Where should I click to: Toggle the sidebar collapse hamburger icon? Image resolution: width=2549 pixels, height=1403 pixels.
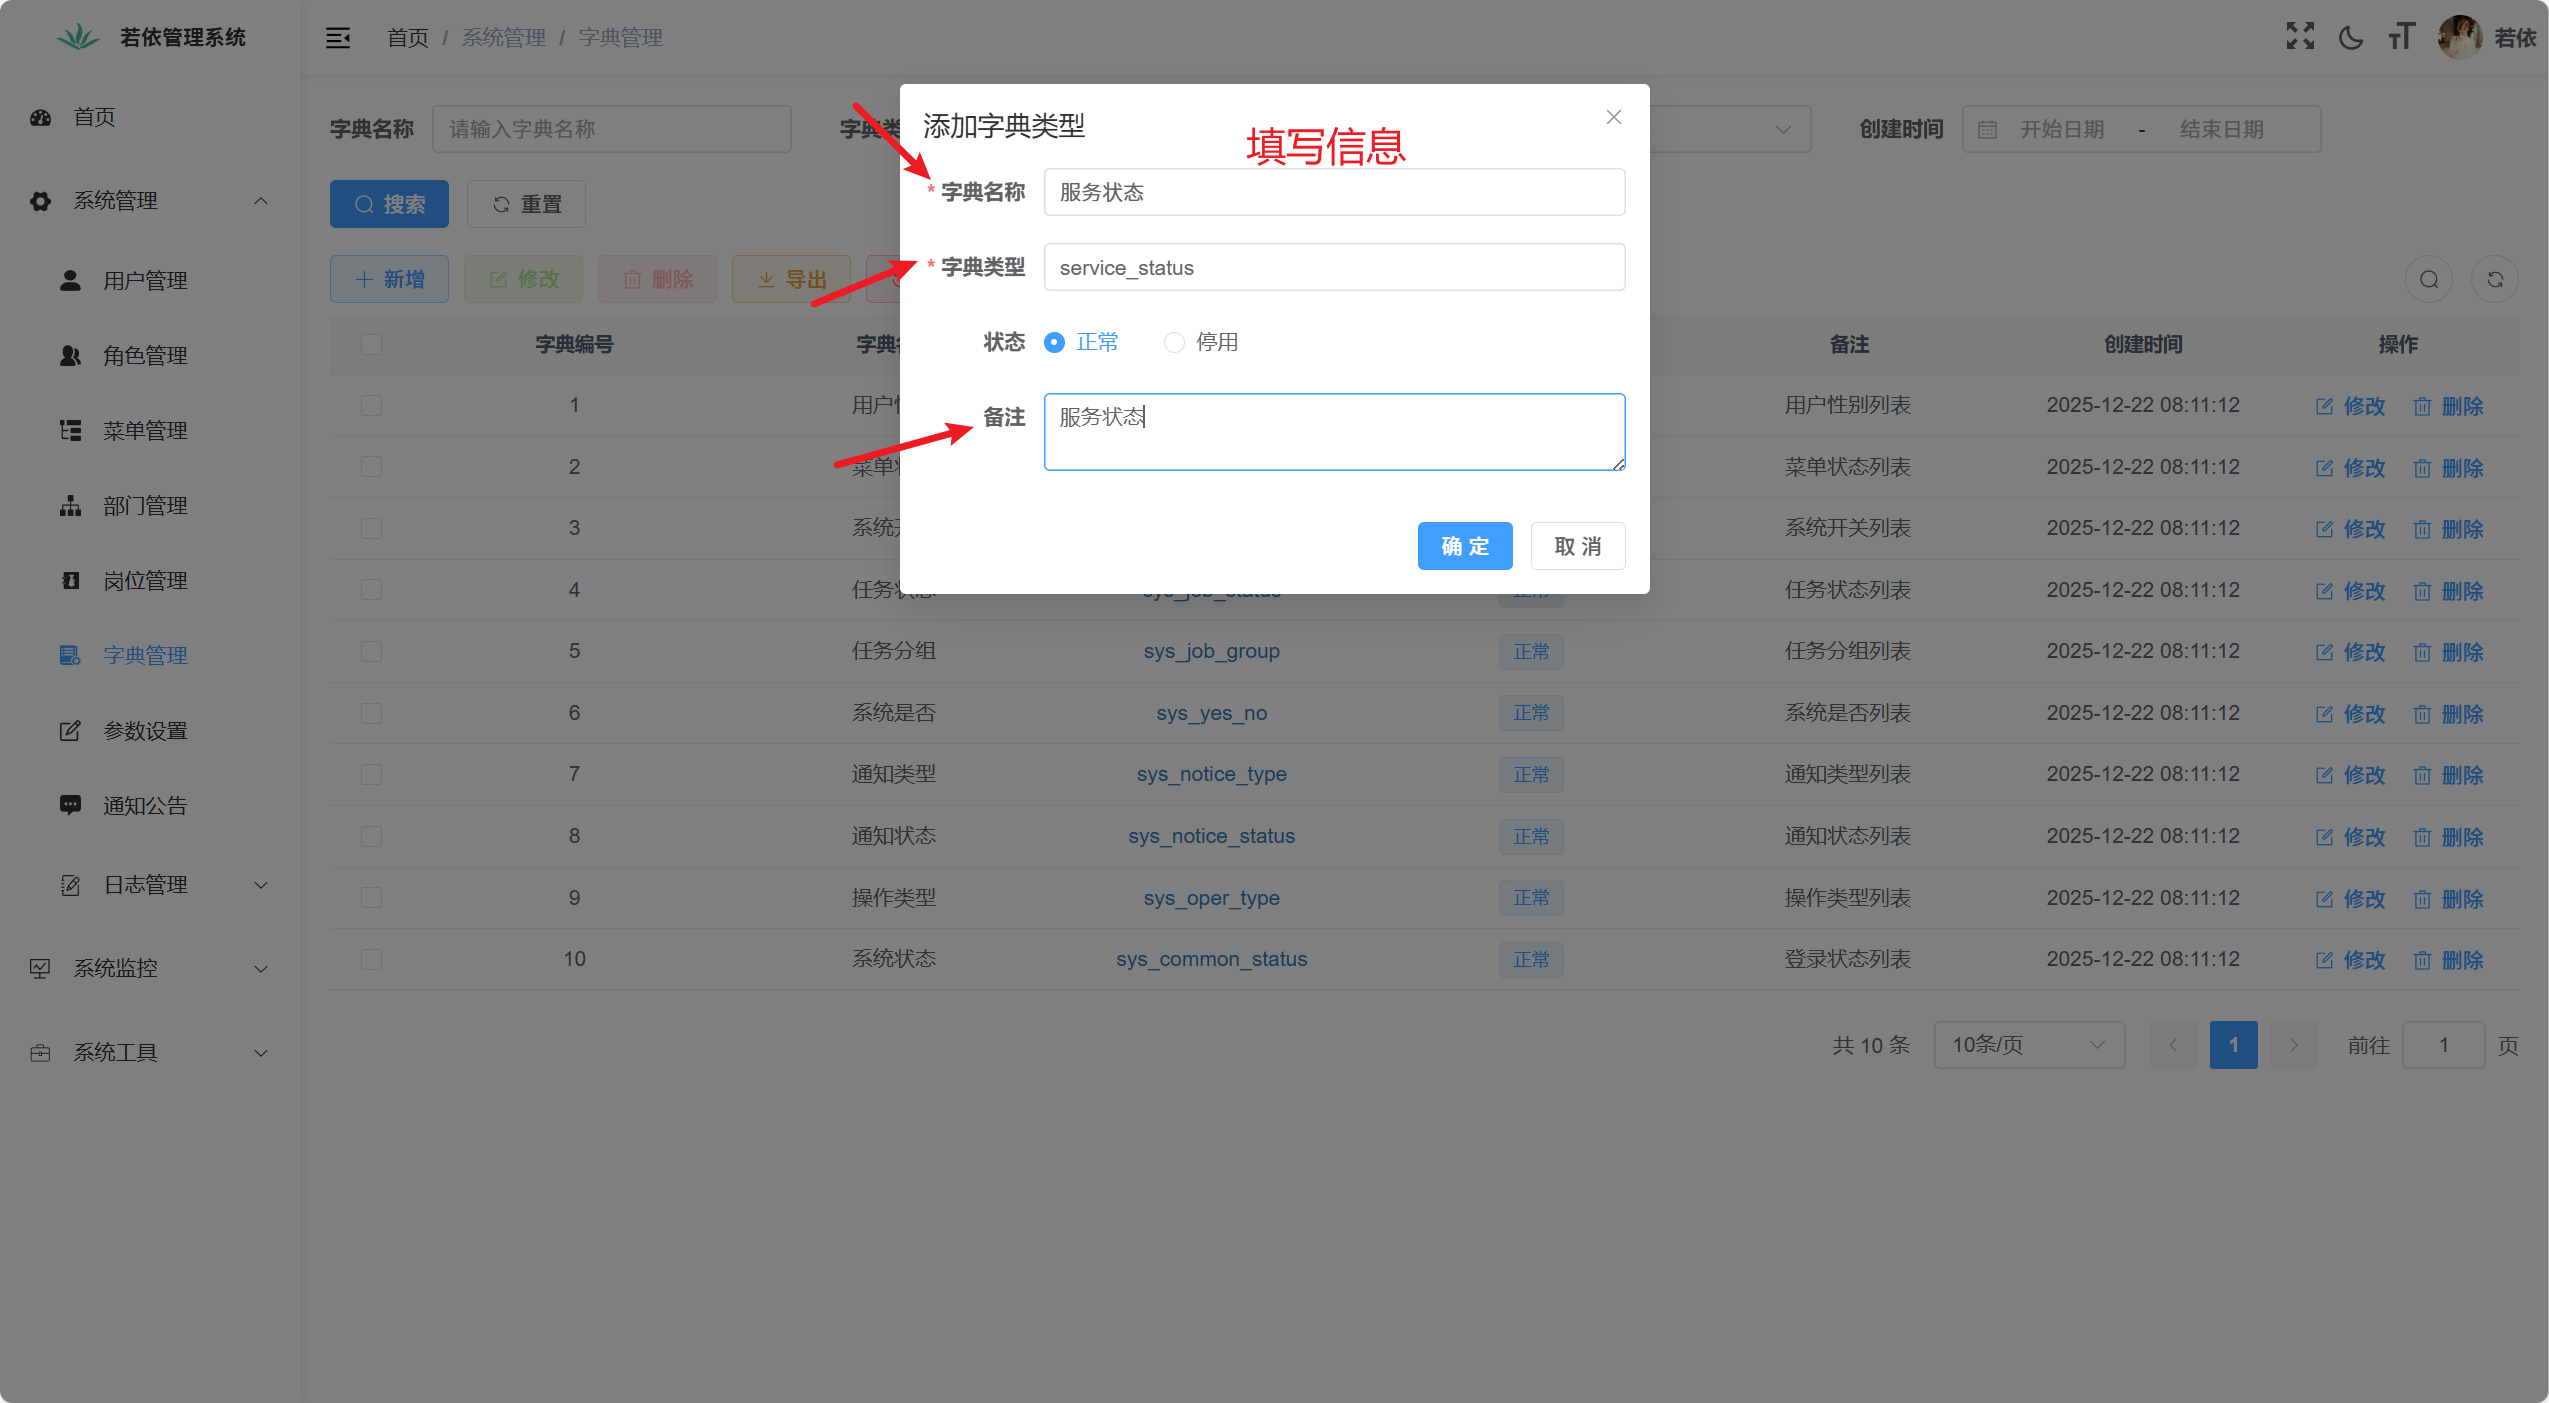click(338, 38)
